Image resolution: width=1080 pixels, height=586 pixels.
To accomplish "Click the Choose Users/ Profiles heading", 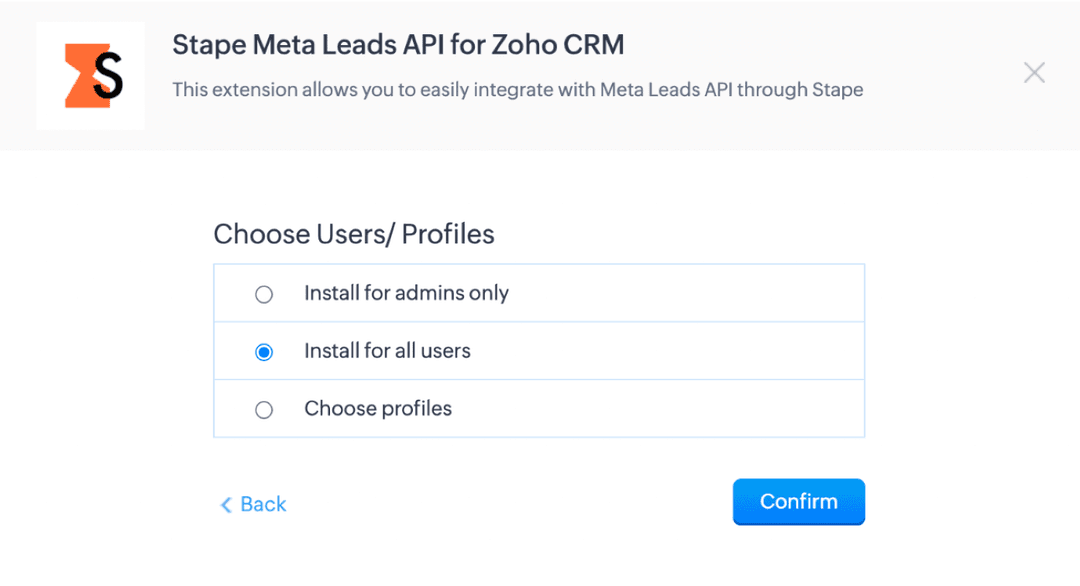I will [353, 233].
